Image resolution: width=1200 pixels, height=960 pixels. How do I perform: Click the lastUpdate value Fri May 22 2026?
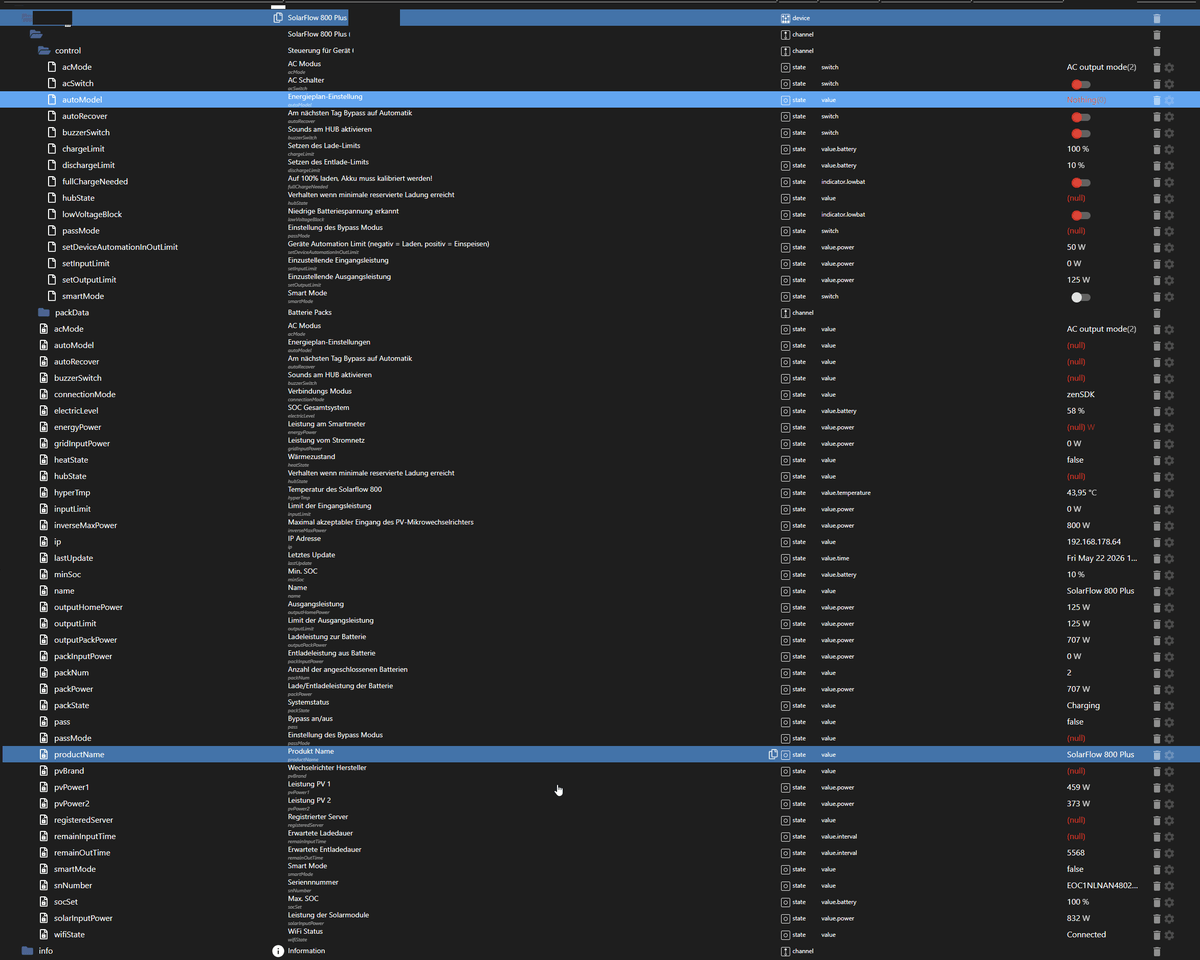(x=1102, y=559)
